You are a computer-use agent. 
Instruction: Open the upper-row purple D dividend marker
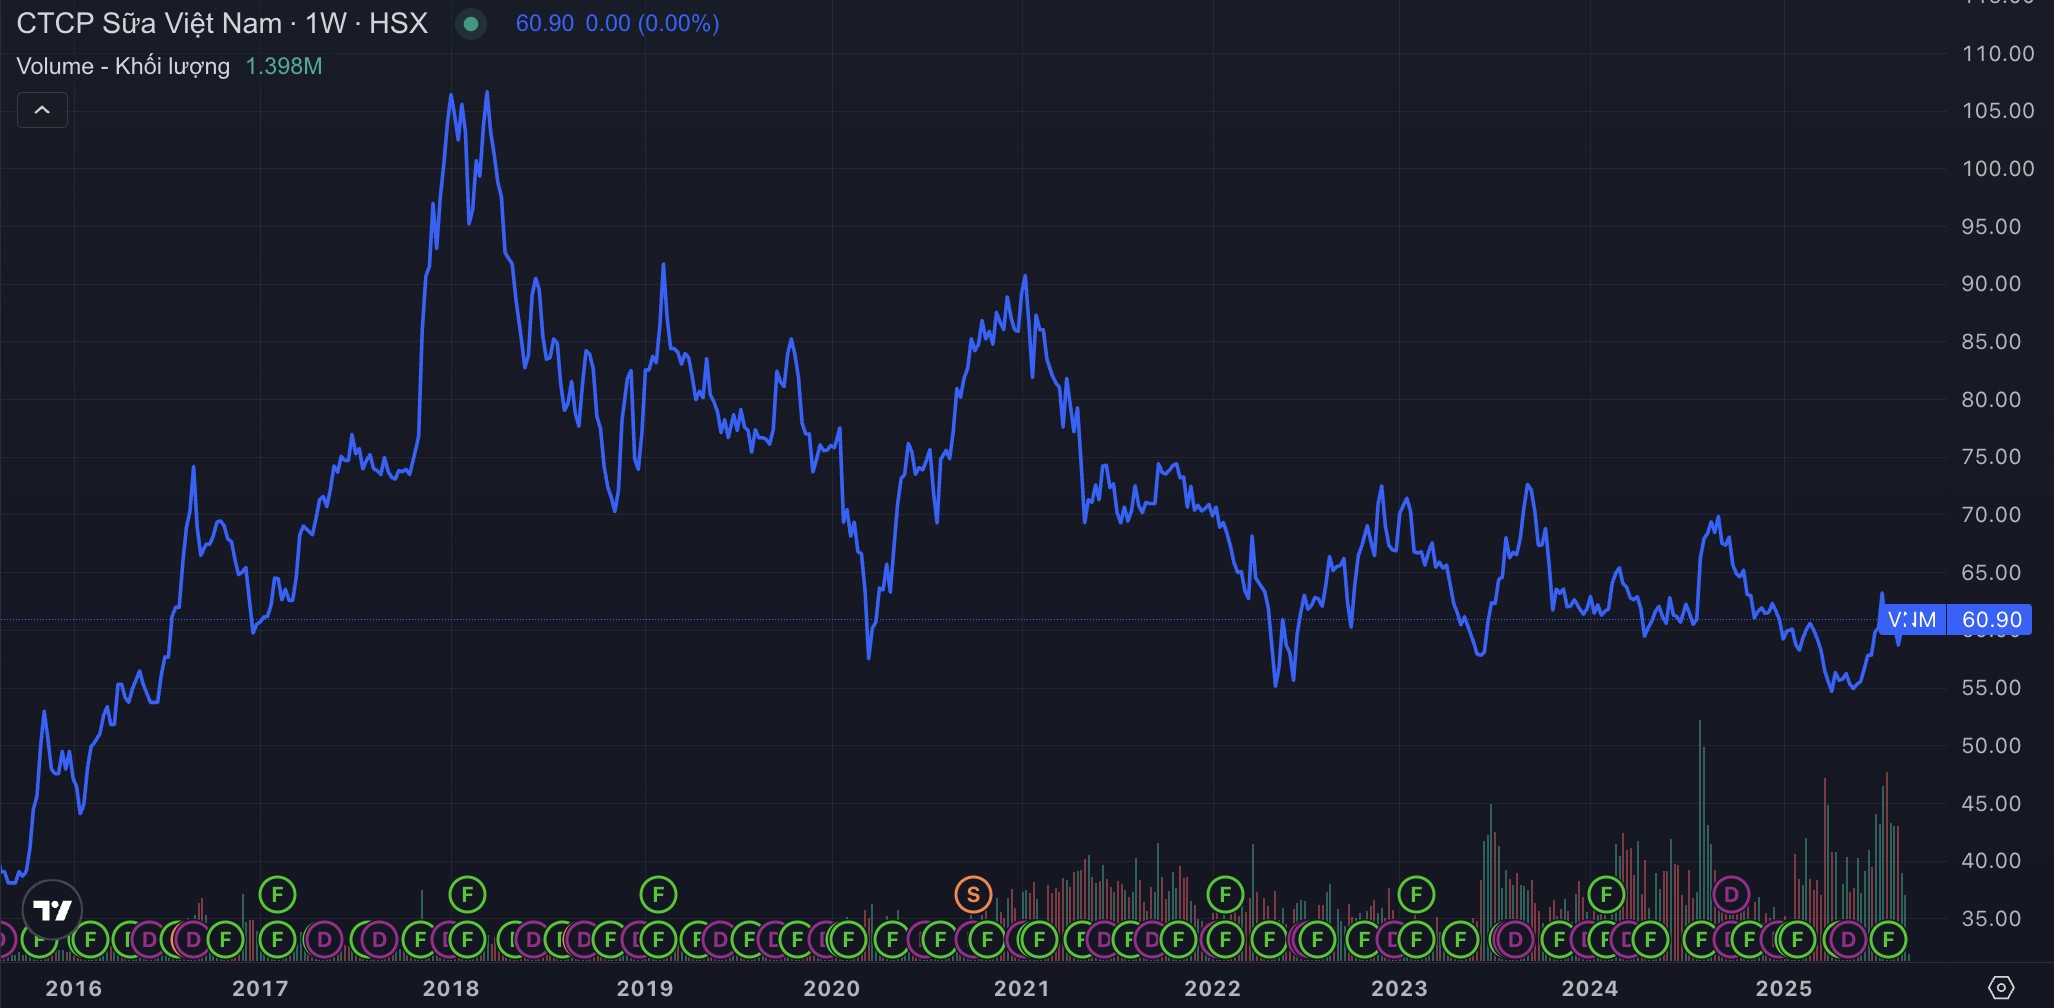(1731, 894)
